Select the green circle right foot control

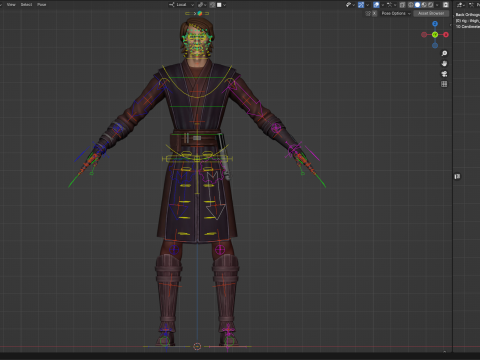pyautogui.click(x=229, y=341)
